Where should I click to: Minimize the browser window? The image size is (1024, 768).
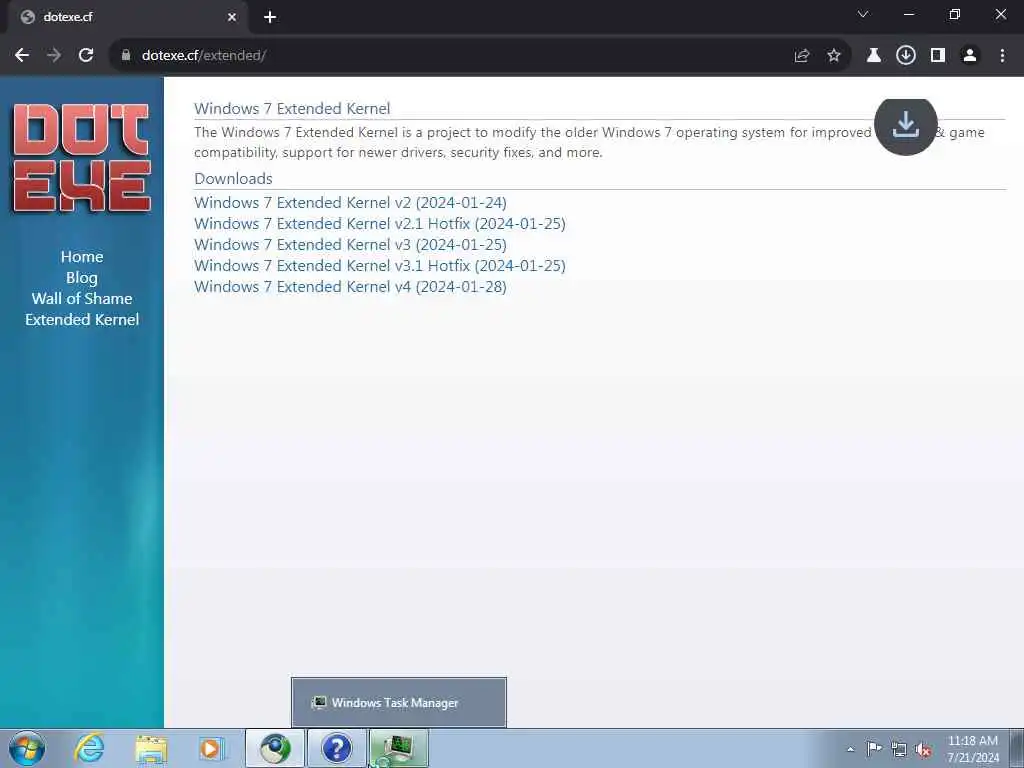pos(908,14)
